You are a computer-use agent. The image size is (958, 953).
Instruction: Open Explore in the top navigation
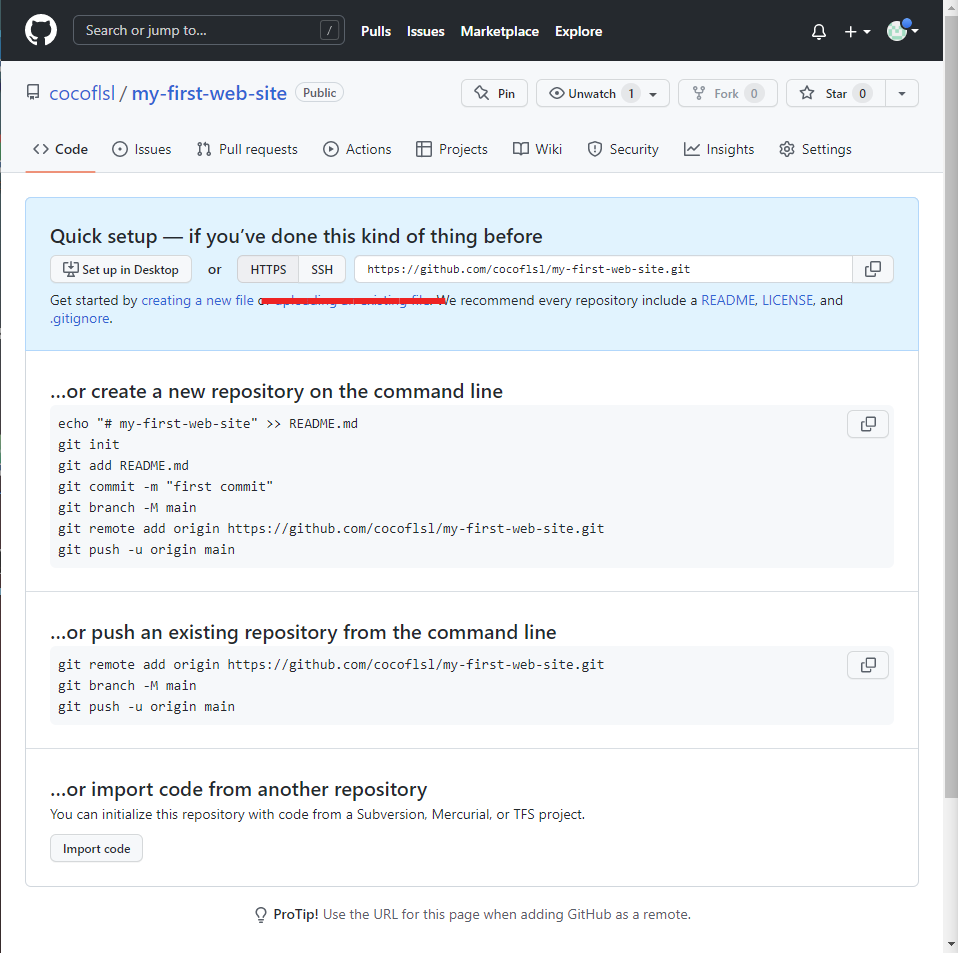579,31
